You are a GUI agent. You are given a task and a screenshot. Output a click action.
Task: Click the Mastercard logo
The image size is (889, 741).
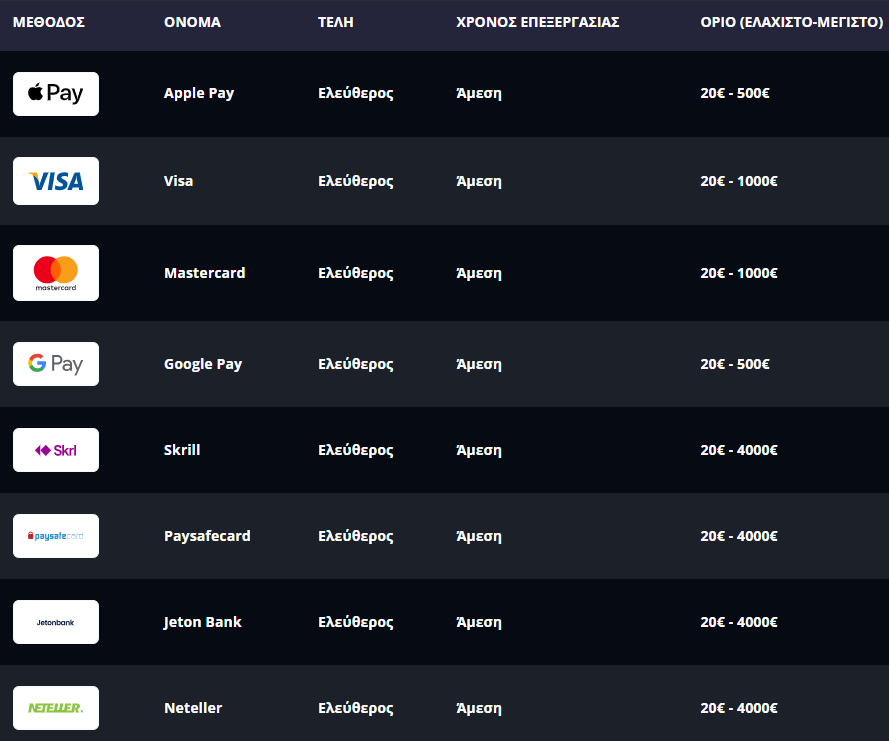pos(56,273)
